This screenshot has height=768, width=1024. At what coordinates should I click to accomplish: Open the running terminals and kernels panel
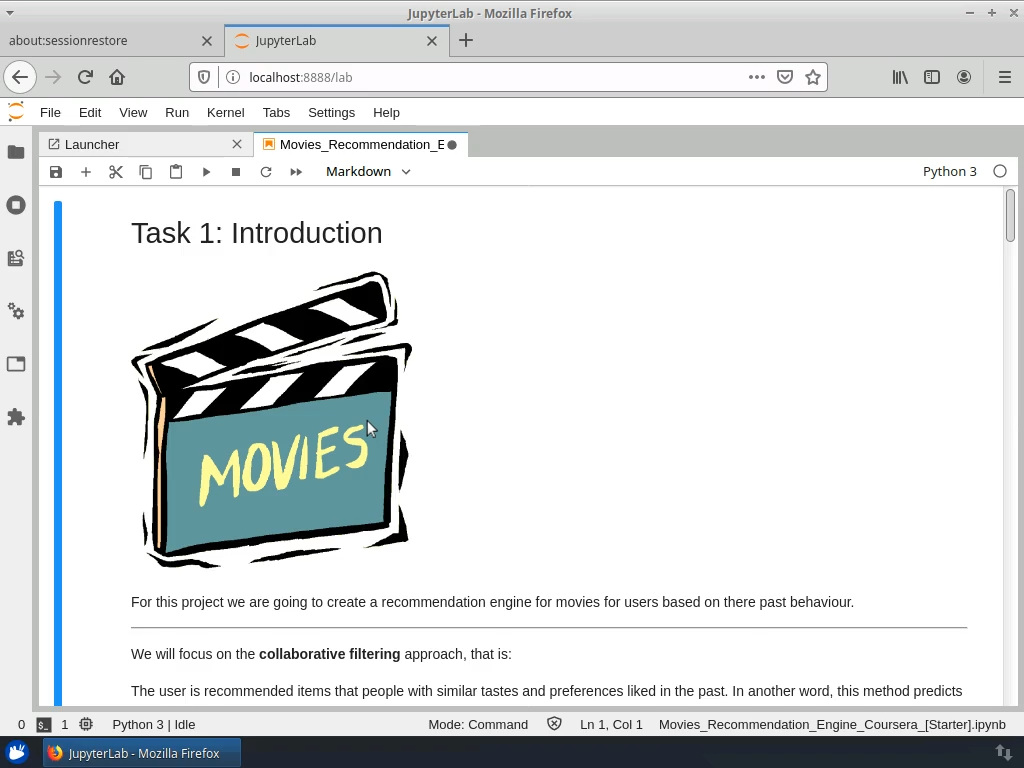click(x=16, y=205)
